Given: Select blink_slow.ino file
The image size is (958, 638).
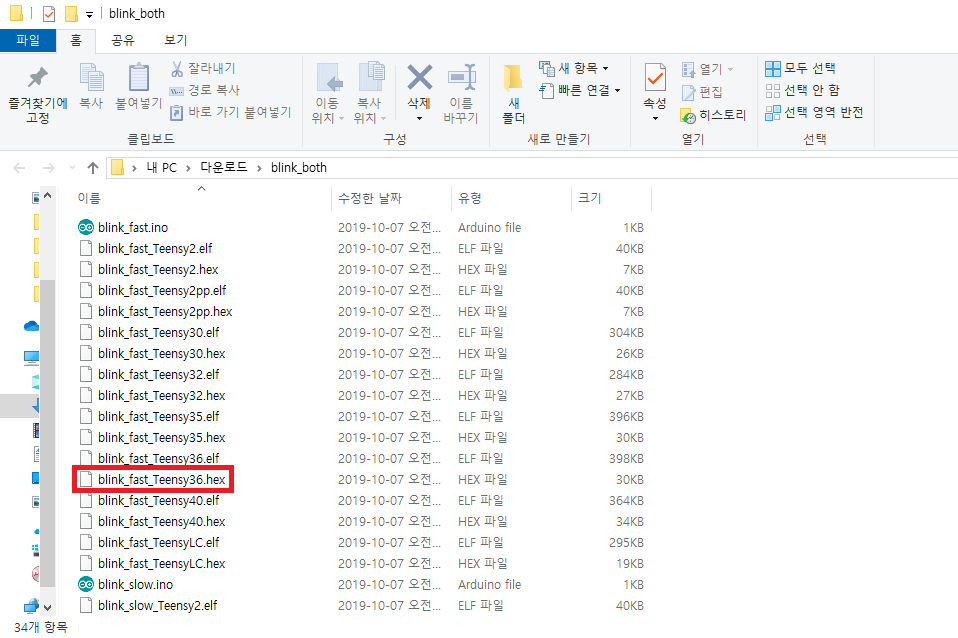Looking at the screenshot, I should [135, 585].
